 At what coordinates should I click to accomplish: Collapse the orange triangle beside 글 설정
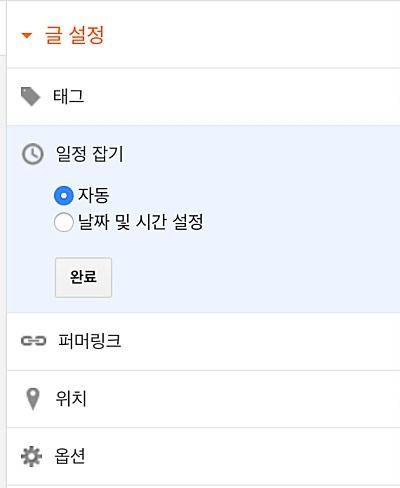point(27,35)
